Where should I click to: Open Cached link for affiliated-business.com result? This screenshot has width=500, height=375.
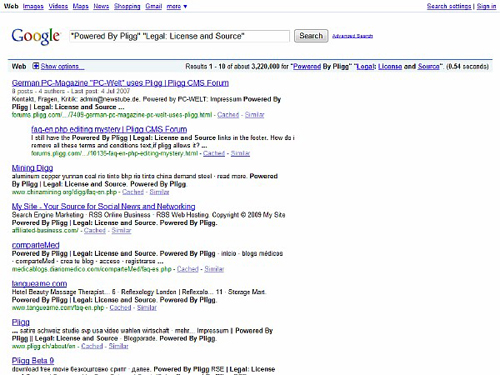tap(95, 230)
